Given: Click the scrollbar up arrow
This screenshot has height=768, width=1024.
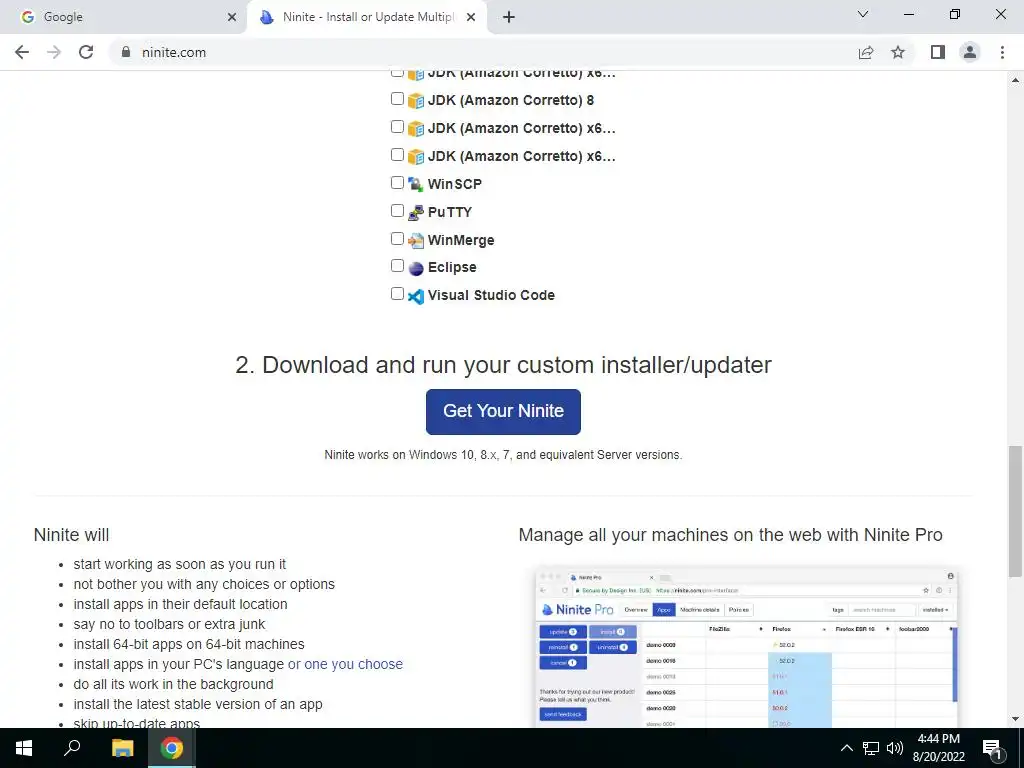Looking at the screenshot, I should [1015, 80].
